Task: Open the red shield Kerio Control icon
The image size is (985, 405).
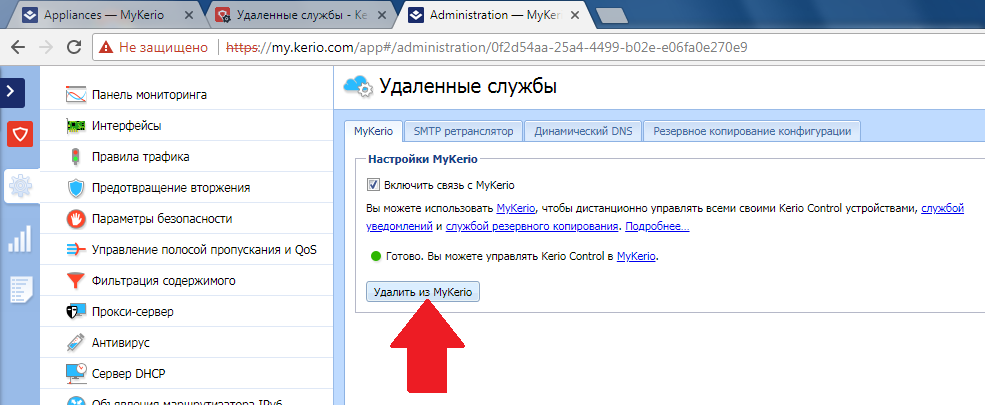Action: pos(20,134)
